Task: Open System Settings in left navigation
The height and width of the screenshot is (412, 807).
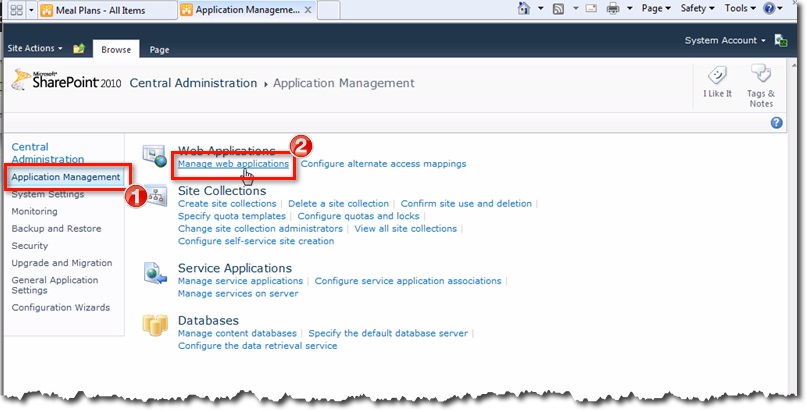Action: pyautogui.click(x=47, y=194)
